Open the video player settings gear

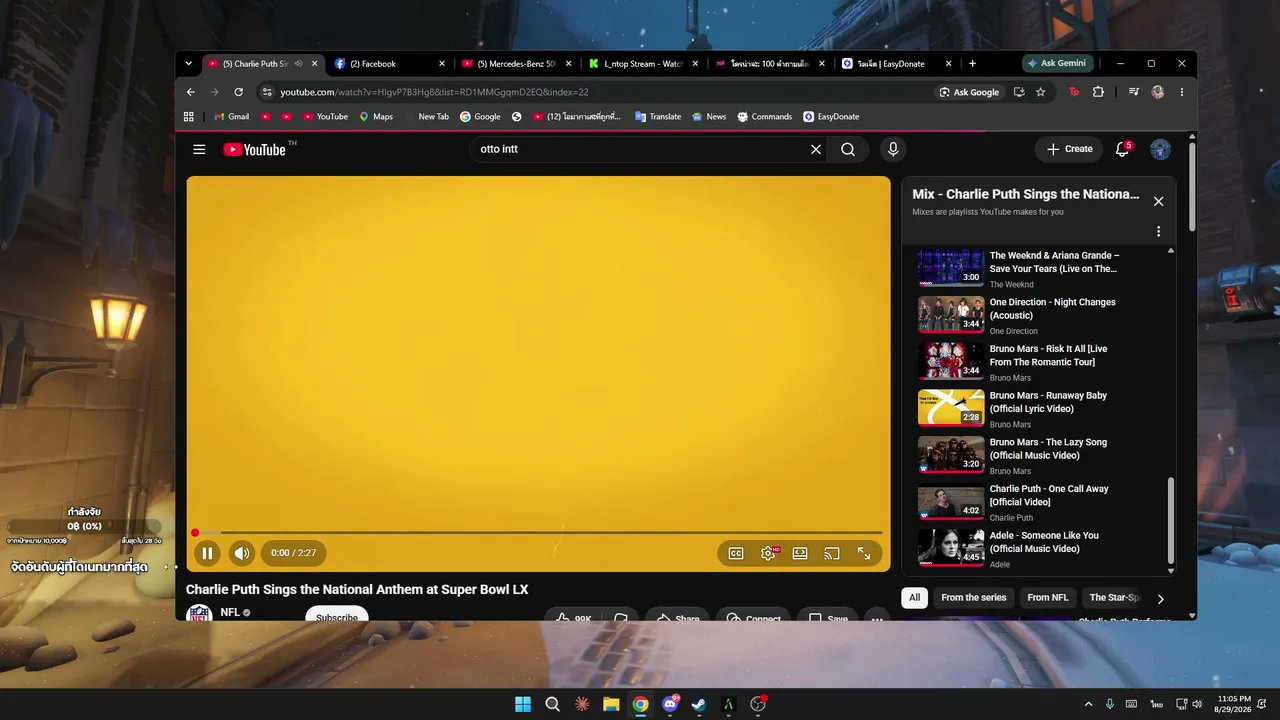[768, 553]
